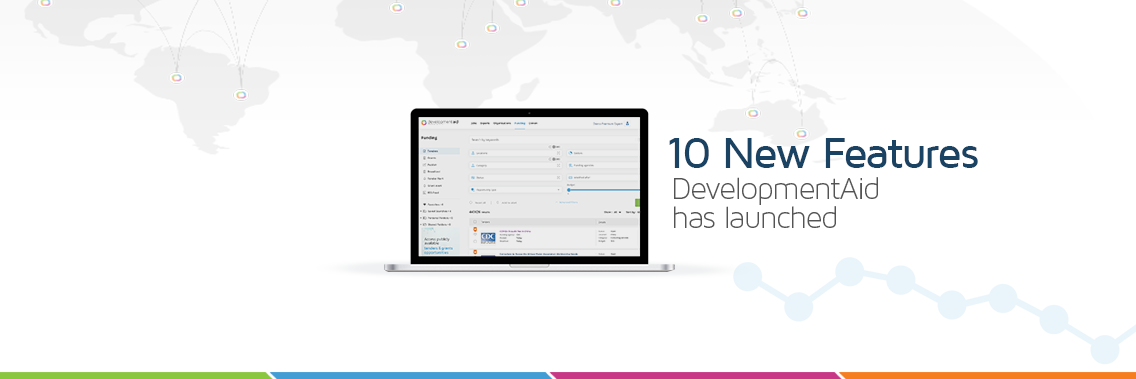Screen dimensions: 1136x379
Task: Open the user profile icon in header
Action: tap(627, 123)
